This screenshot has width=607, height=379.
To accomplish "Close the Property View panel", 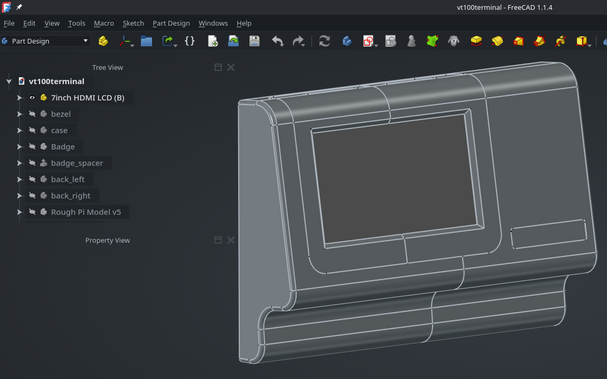I will pos(231,240).
